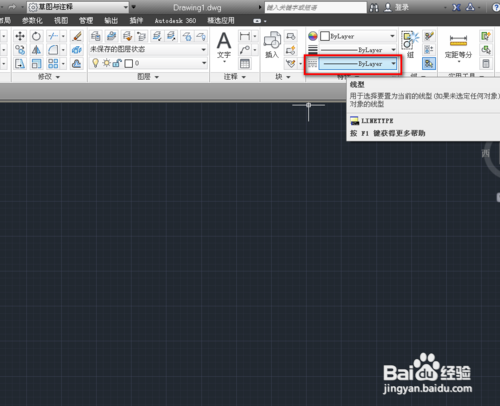Select the Explode tool
This screenshot has height=406, width=500.
(x=77, y=50)
